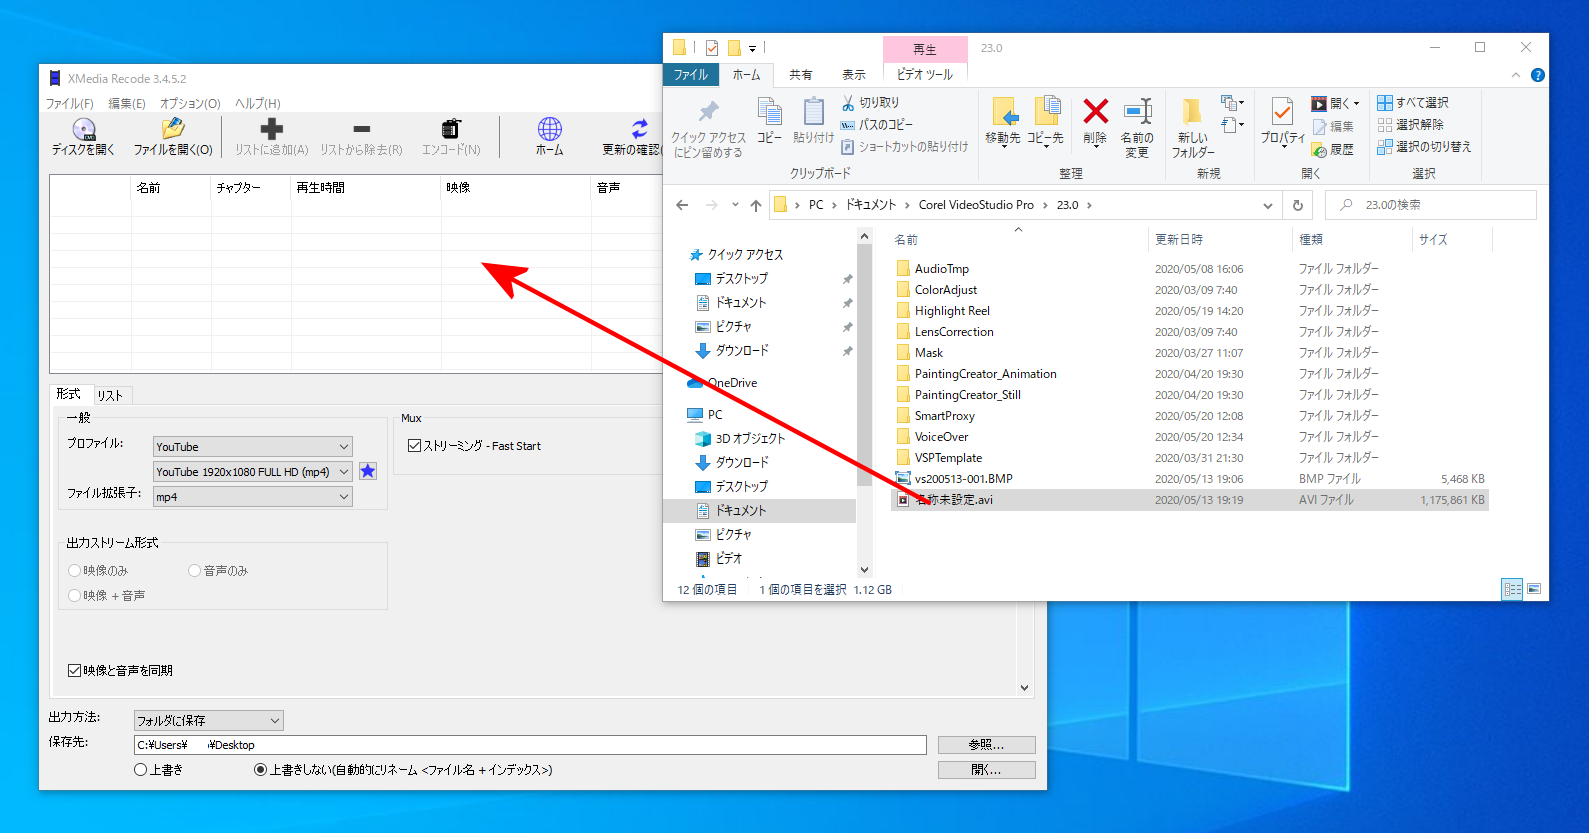Switch to the List tab in XMedia Recode

click(x=110, y=395)
